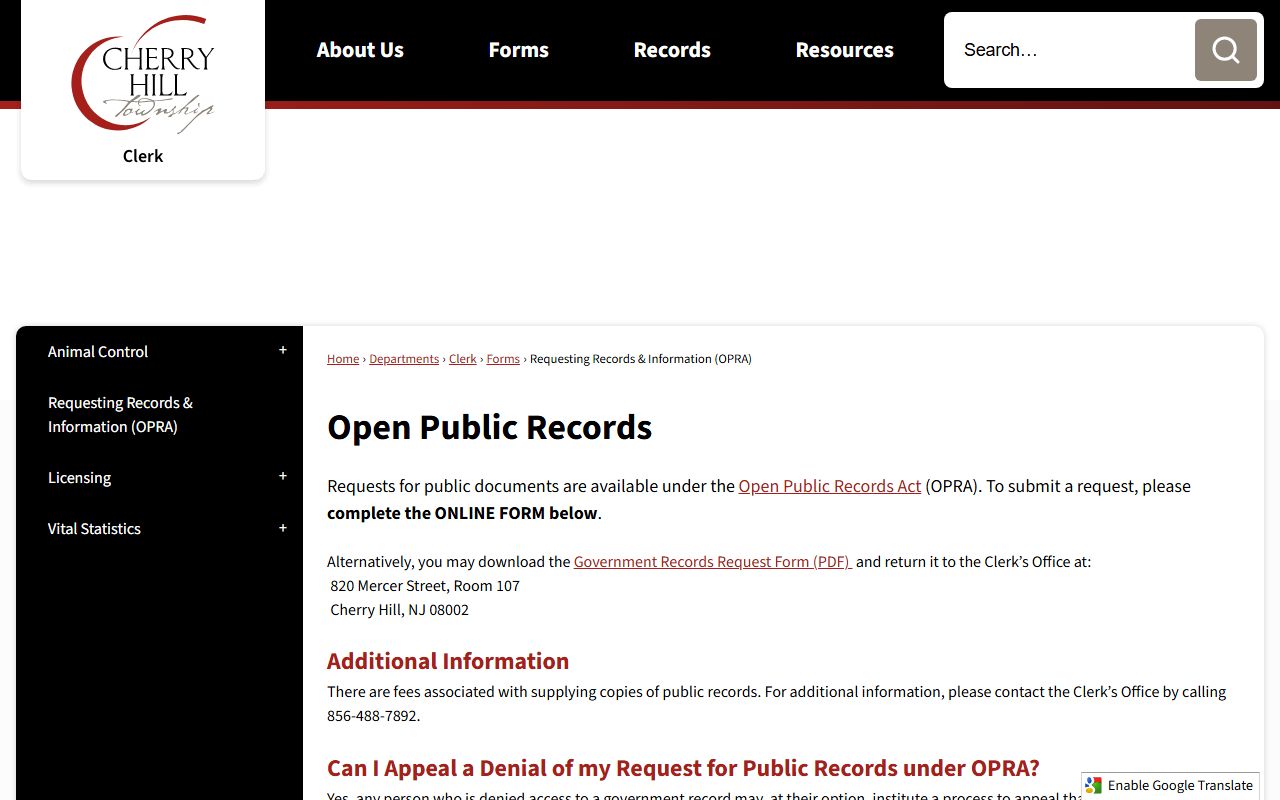Click Enable Google Translate button

click(x=1170, y=785)
